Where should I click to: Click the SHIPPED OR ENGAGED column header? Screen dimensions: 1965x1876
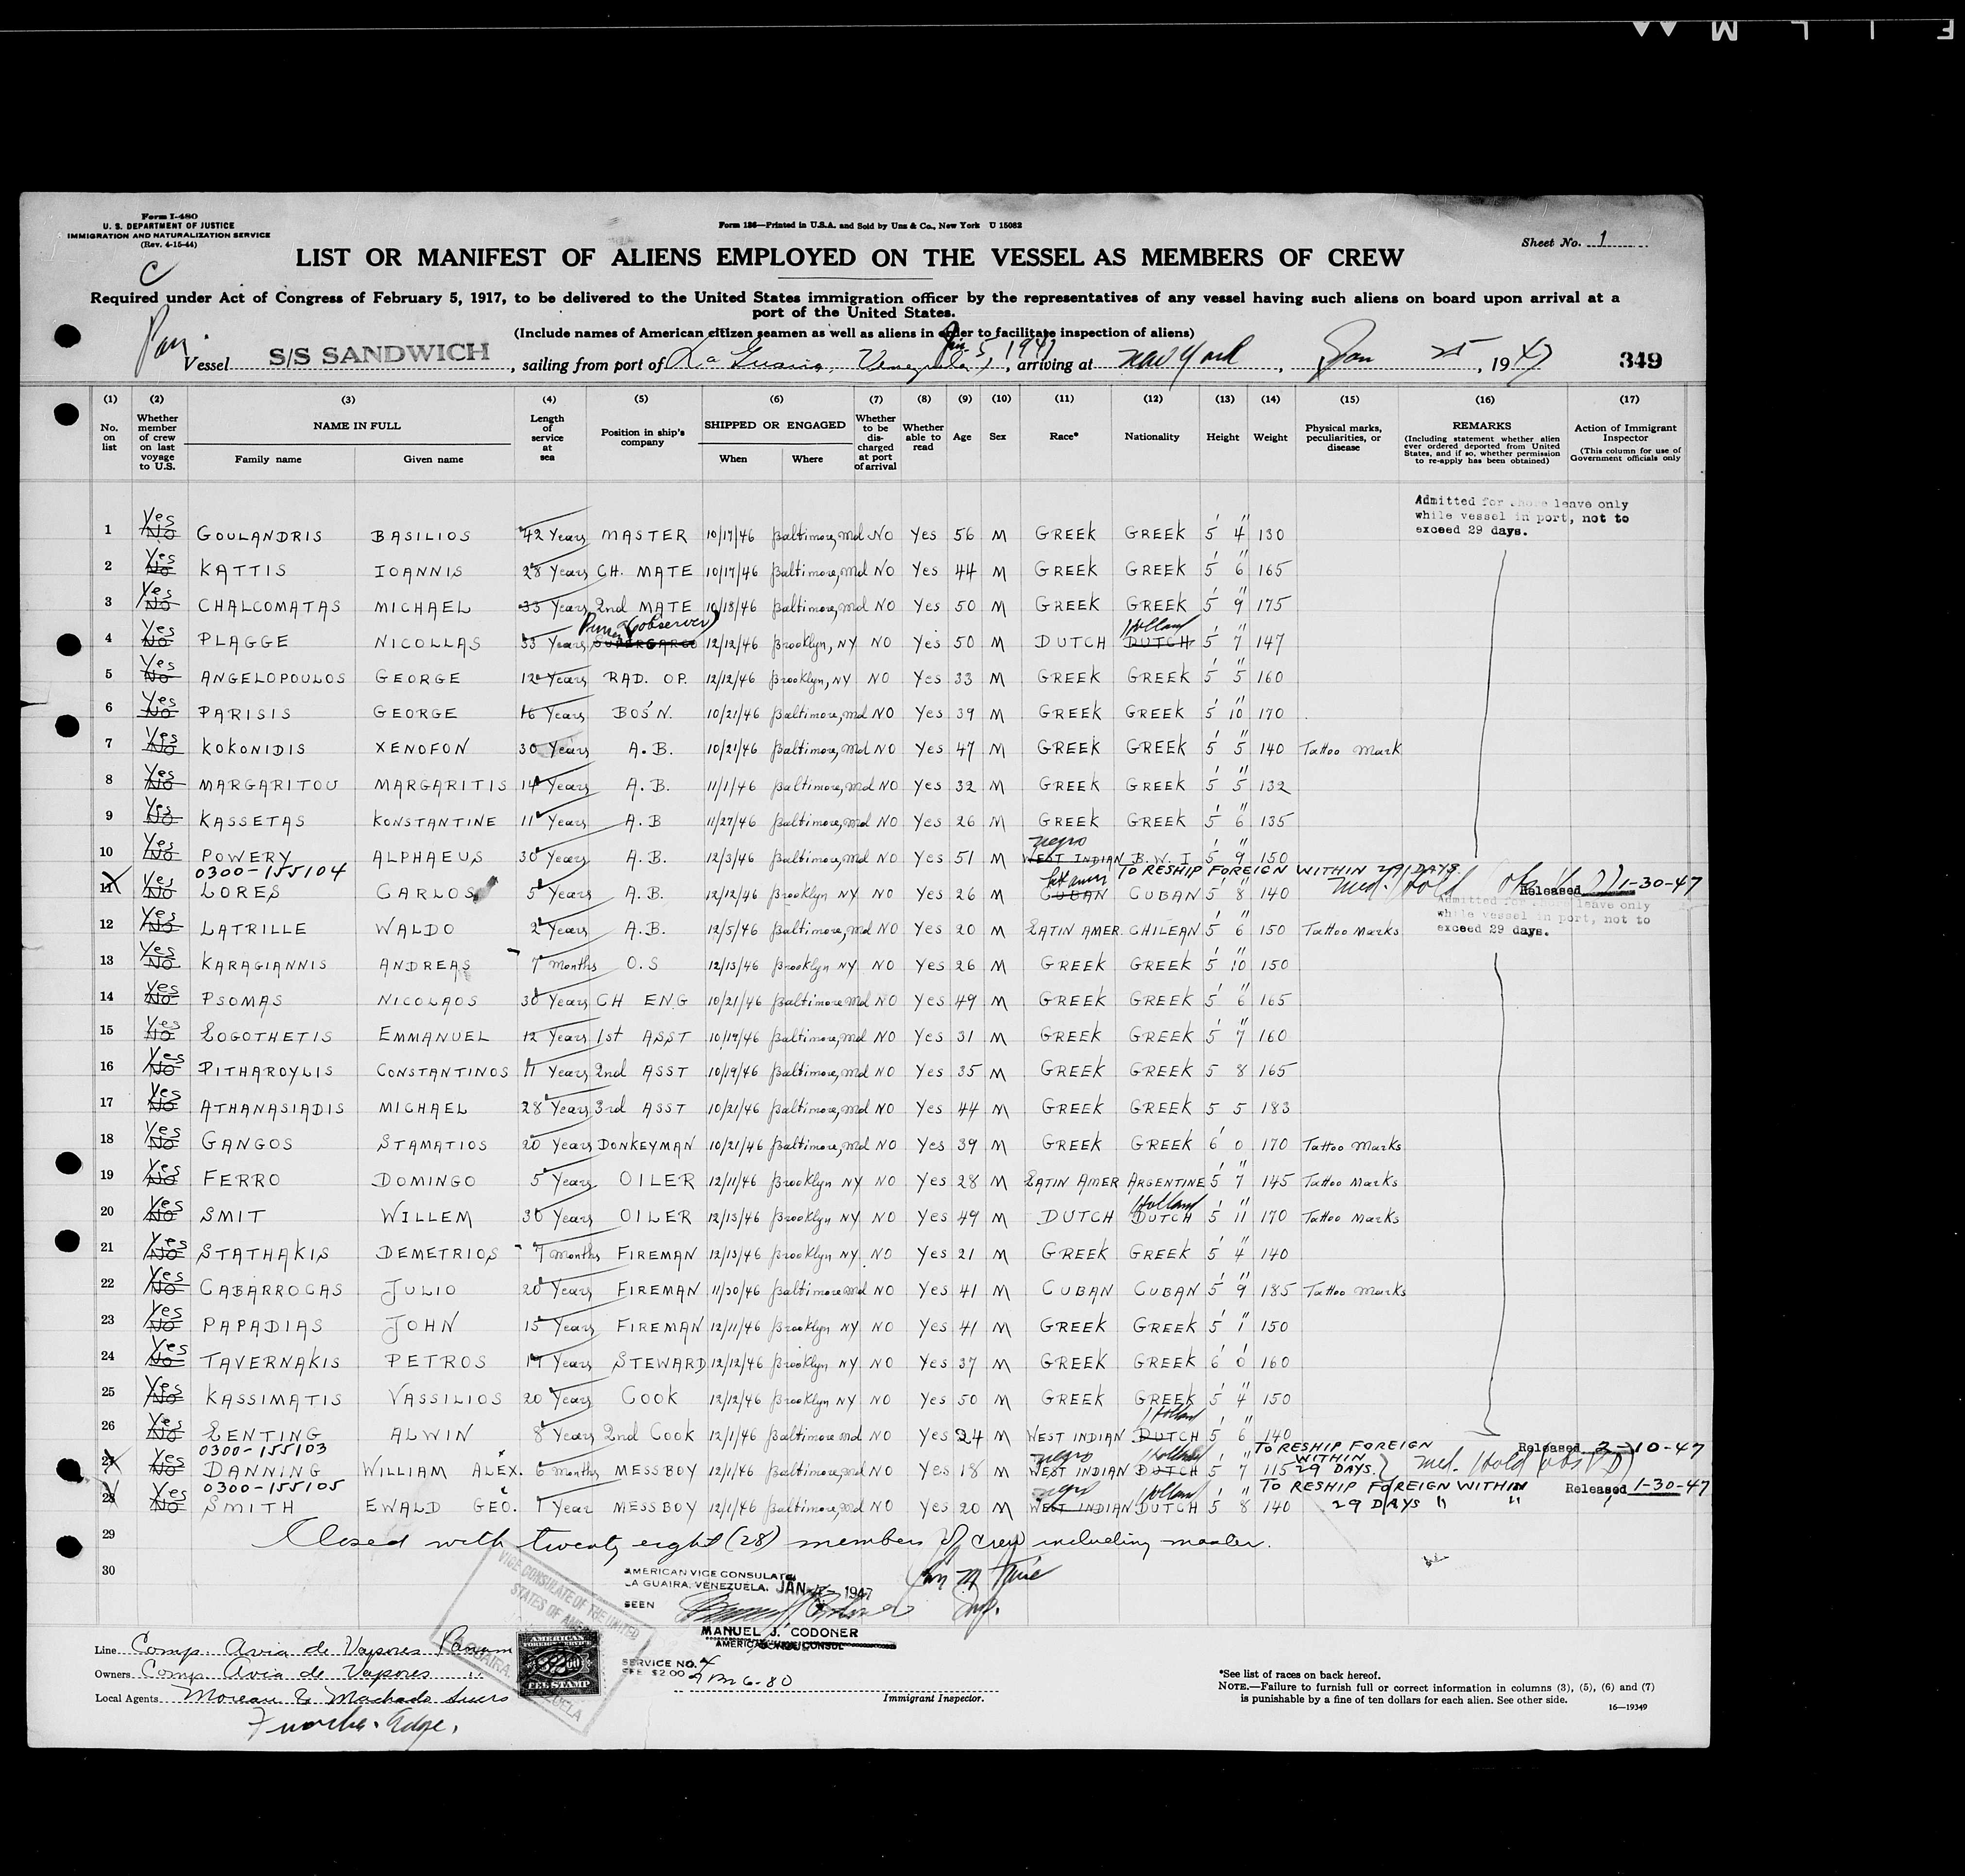point(775,425)
